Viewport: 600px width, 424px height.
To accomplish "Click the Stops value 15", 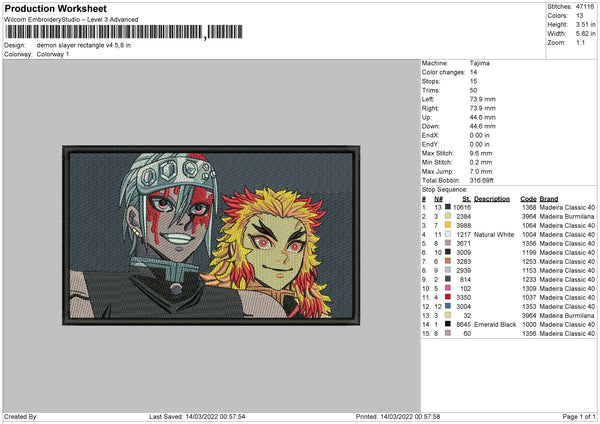I will (473, 81).
